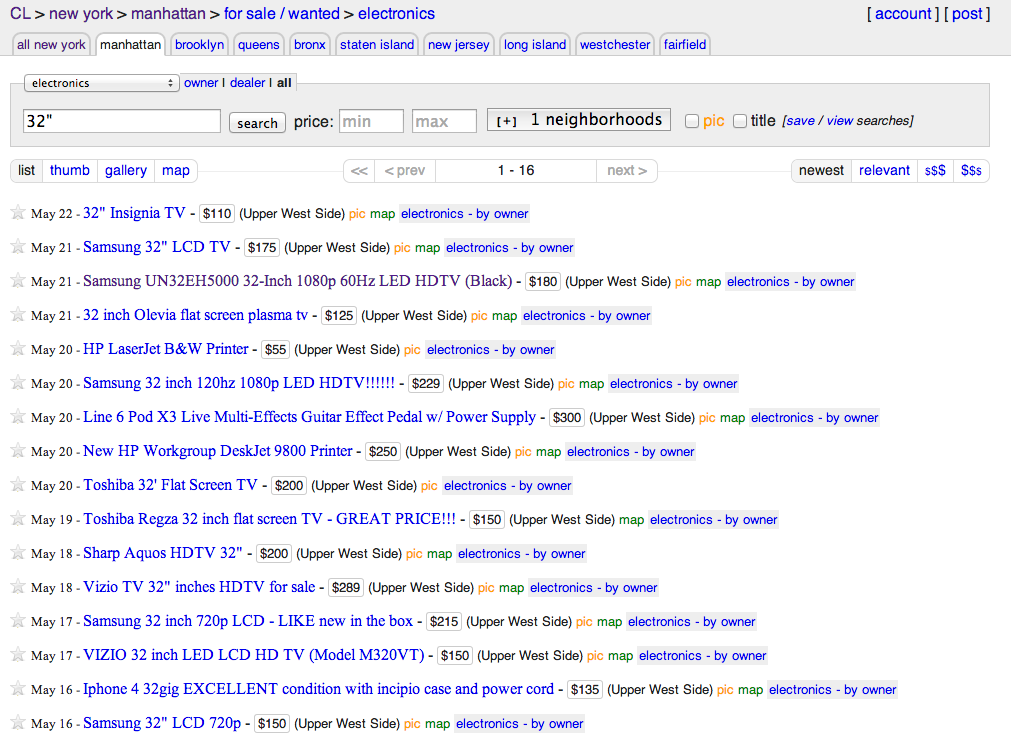Open the electronics category dropdown
This screenshot has height=745, width=1011.
pos(101,83)
